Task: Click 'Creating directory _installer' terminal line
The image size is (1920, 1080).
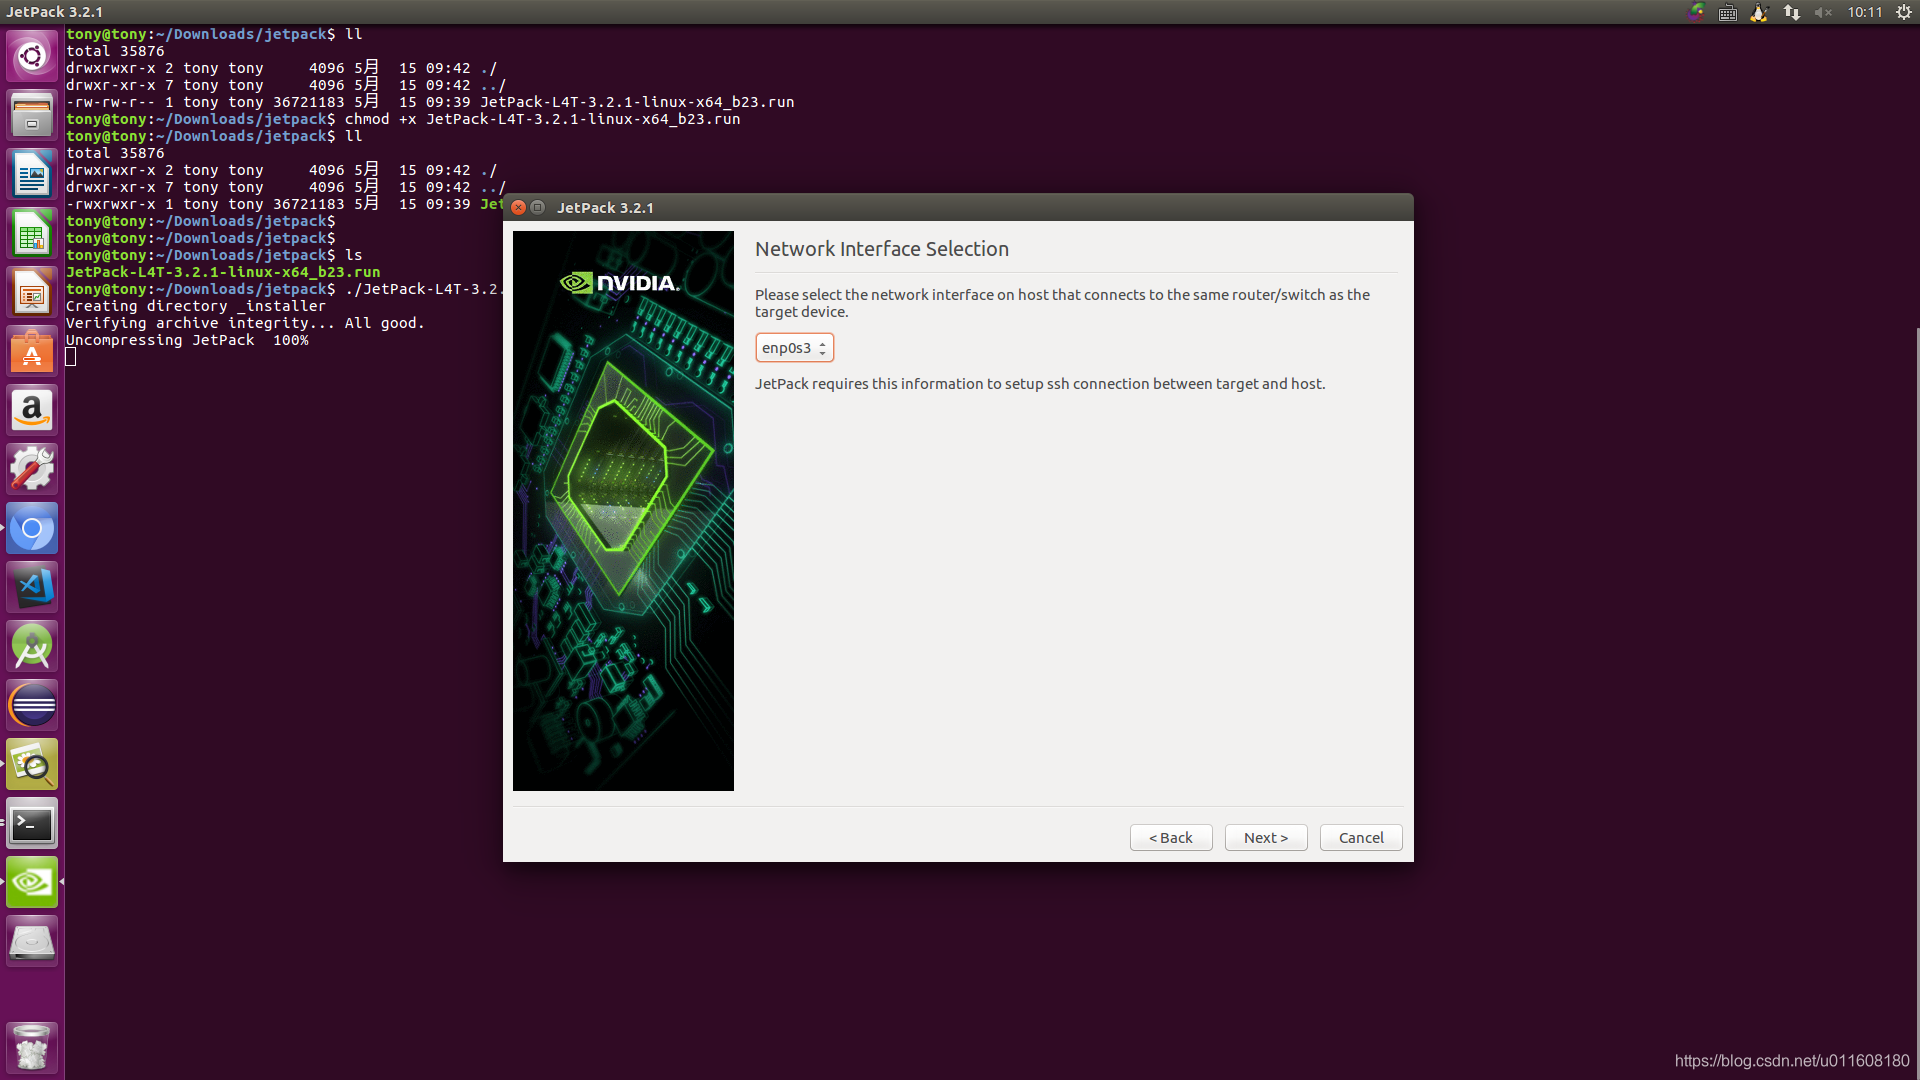Action: 196,306
